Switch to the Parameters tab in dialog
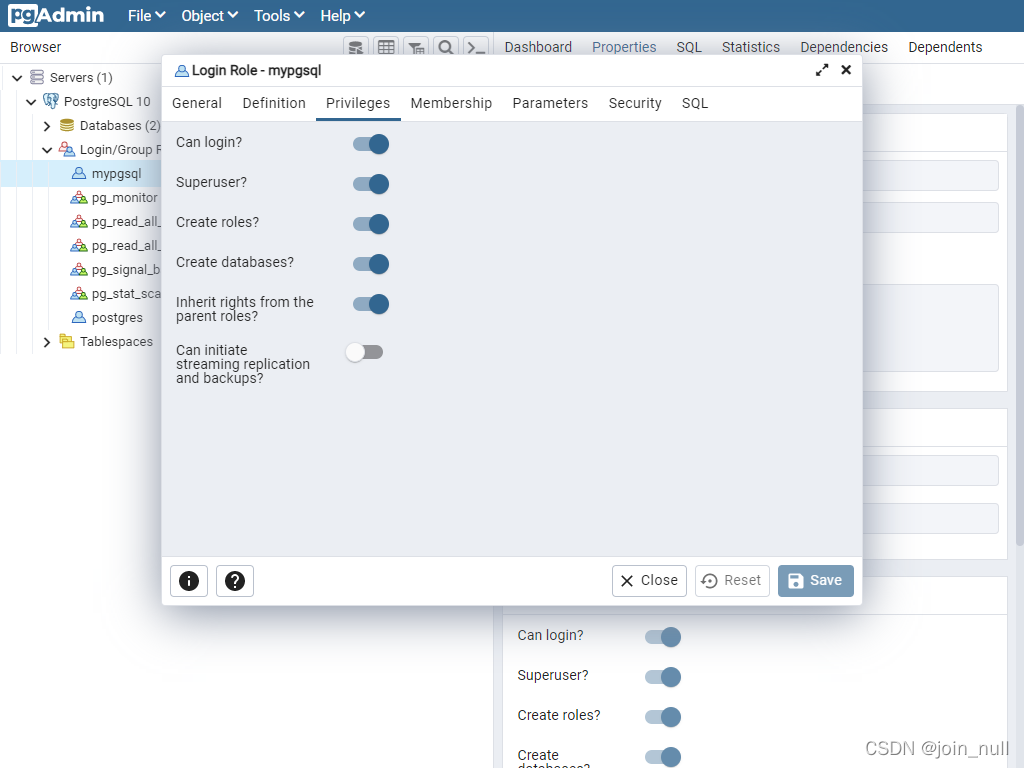This screenshot has width=1024, height=768. (x=551, y=103)
